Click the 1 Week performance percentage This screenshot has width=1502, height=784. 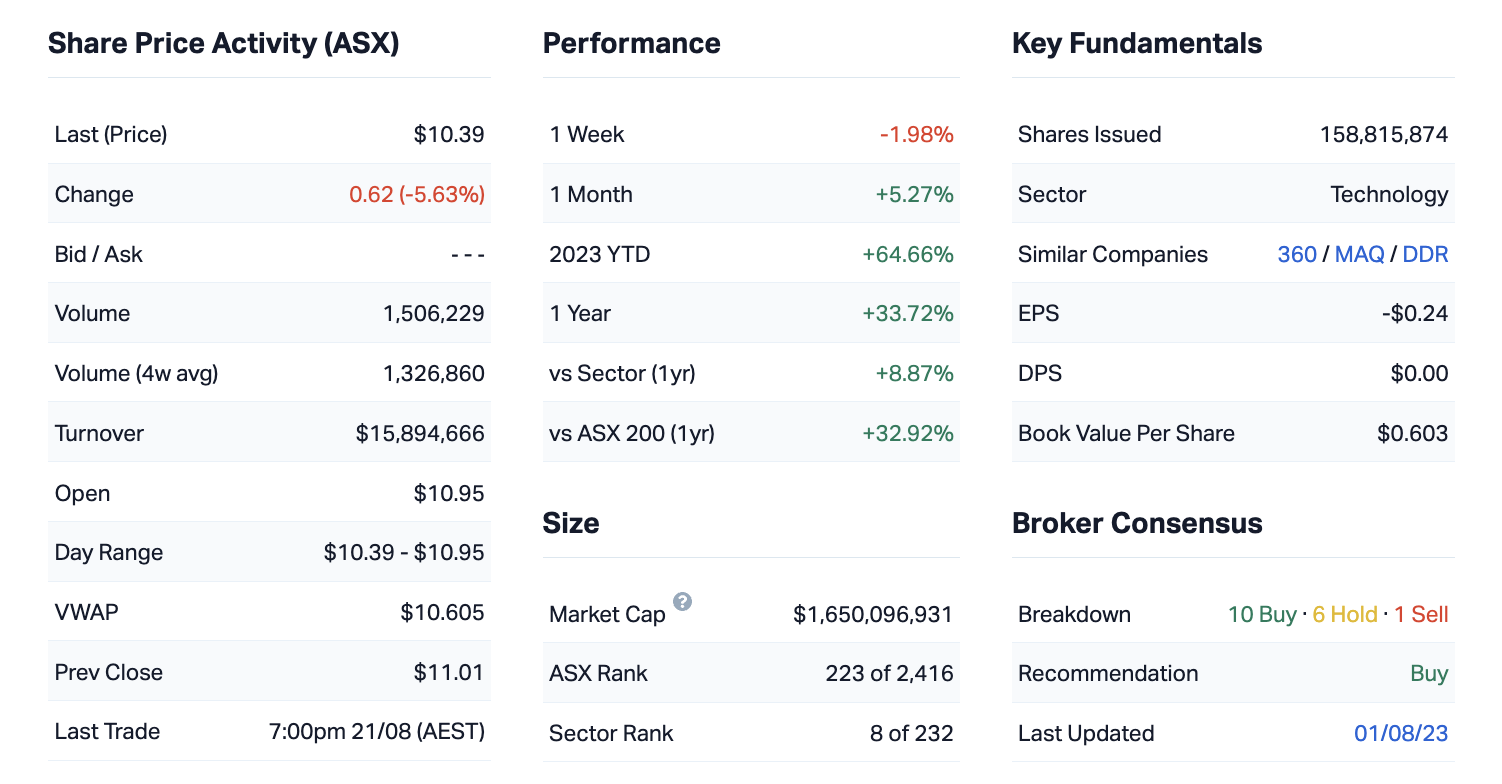(916, 134)
